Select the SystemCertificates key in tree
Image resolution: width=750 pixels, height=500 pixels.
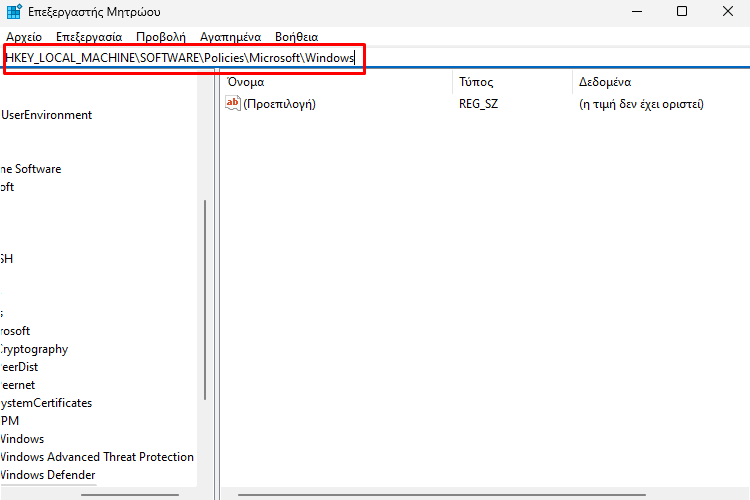coord(46,403)
